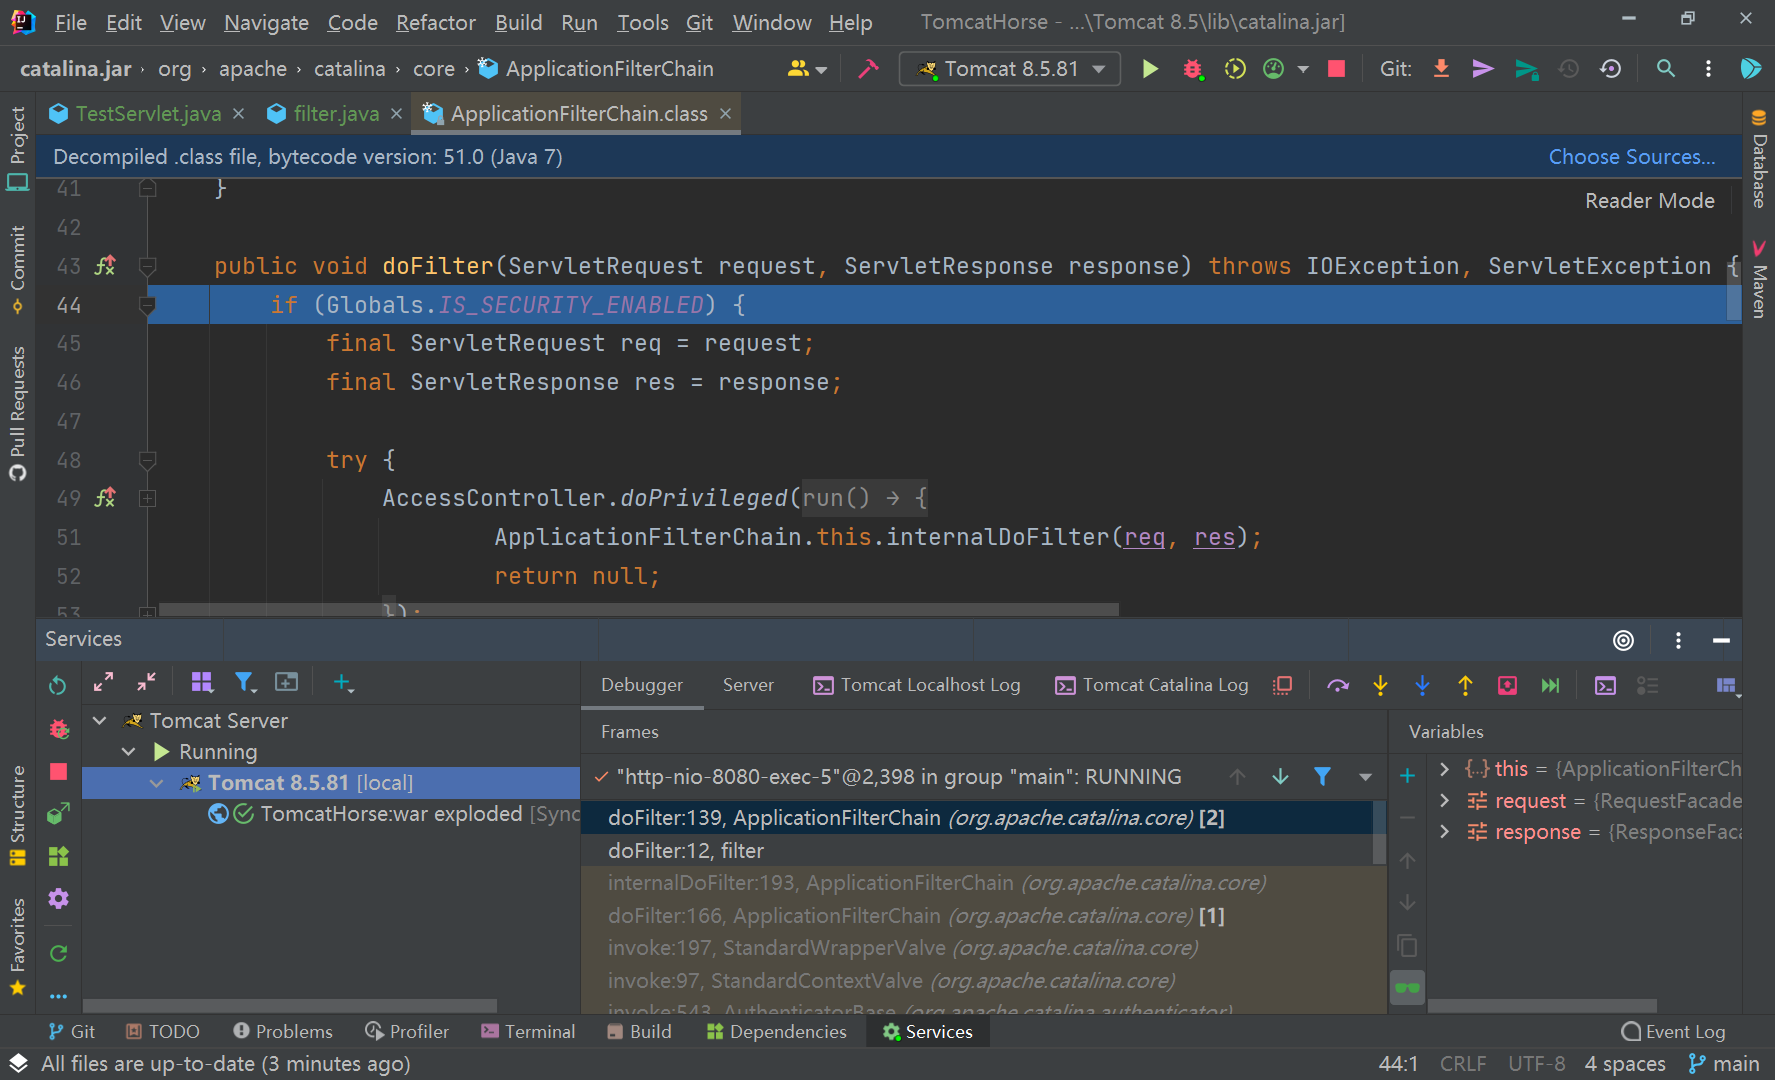Expand the 'this' variable

point(1444,769)
